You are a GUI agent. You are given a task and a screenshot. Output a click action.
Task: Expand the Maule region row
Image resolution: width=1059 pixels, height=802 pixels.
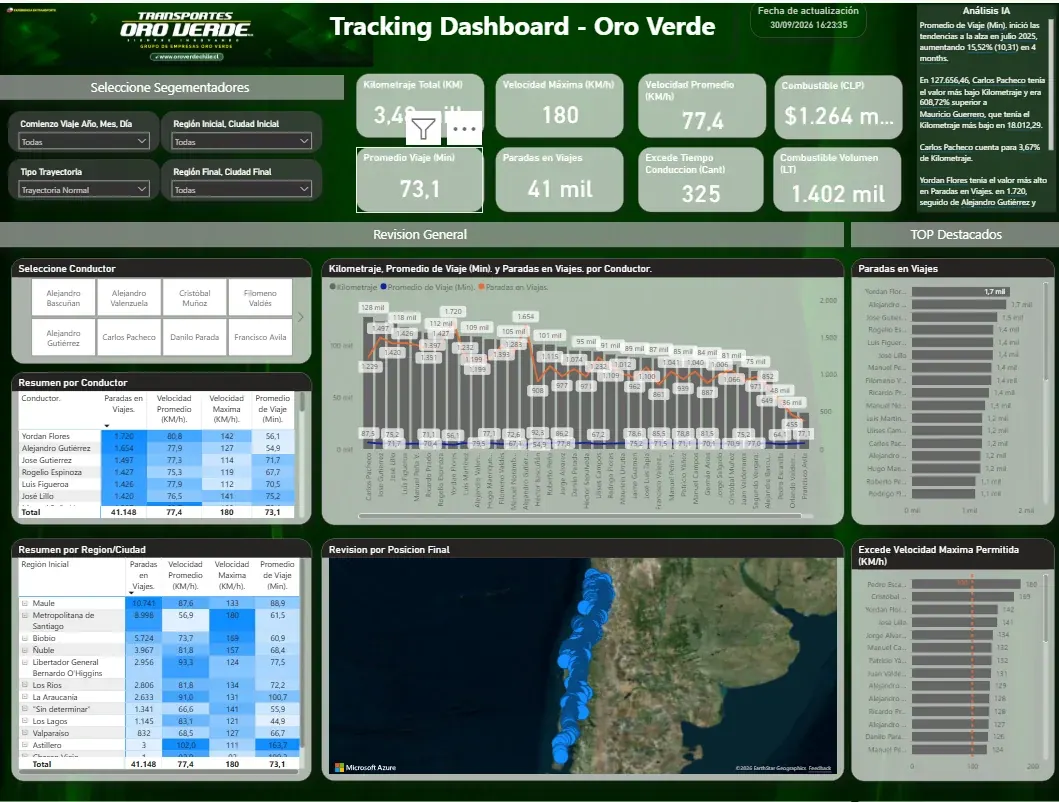[x=25, y=603]
